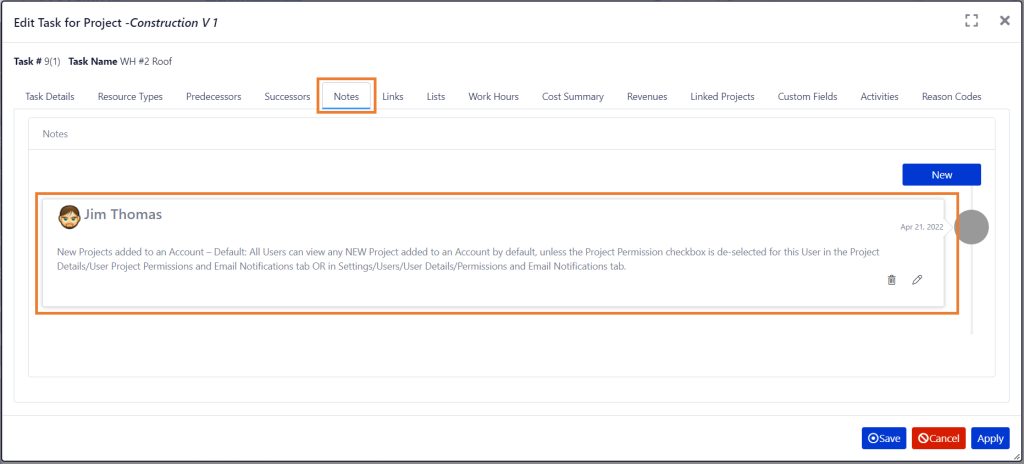This screenshot has height=464, width=1024.
Task: Go to Work Hours tab
Action: (x=493, y=97)
